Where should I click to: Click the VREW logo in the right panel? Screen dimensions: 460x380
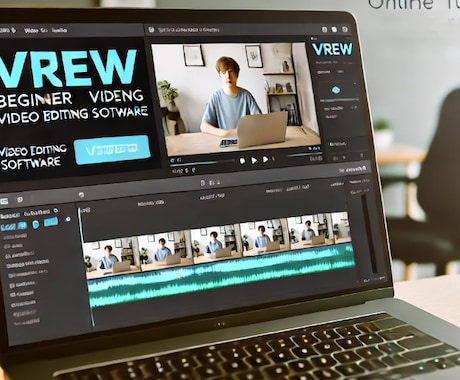point(332,49)
